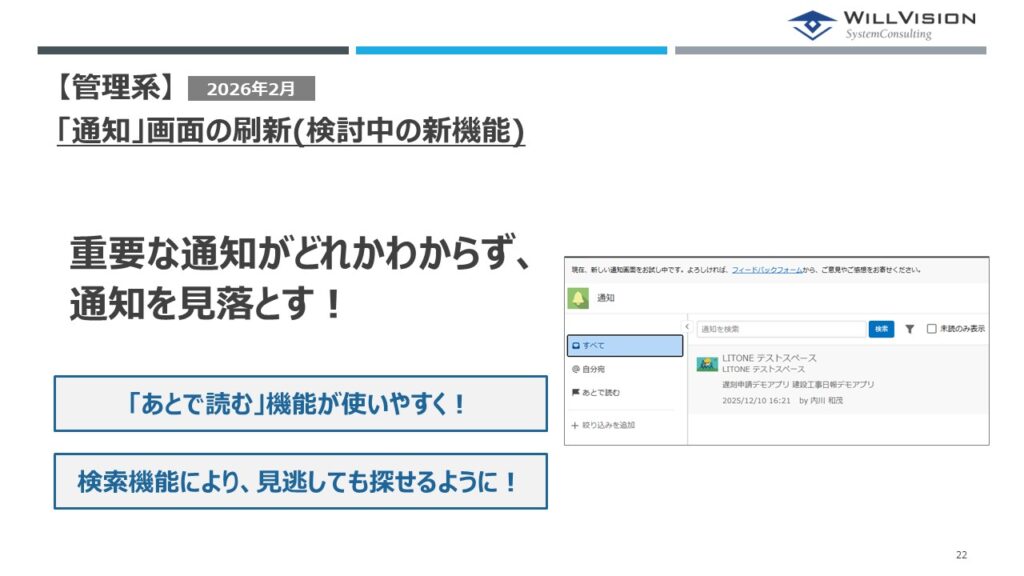1024x576 pixels.
Task: Click the WillVision diamond logo
Action: [x=811, y=24]
